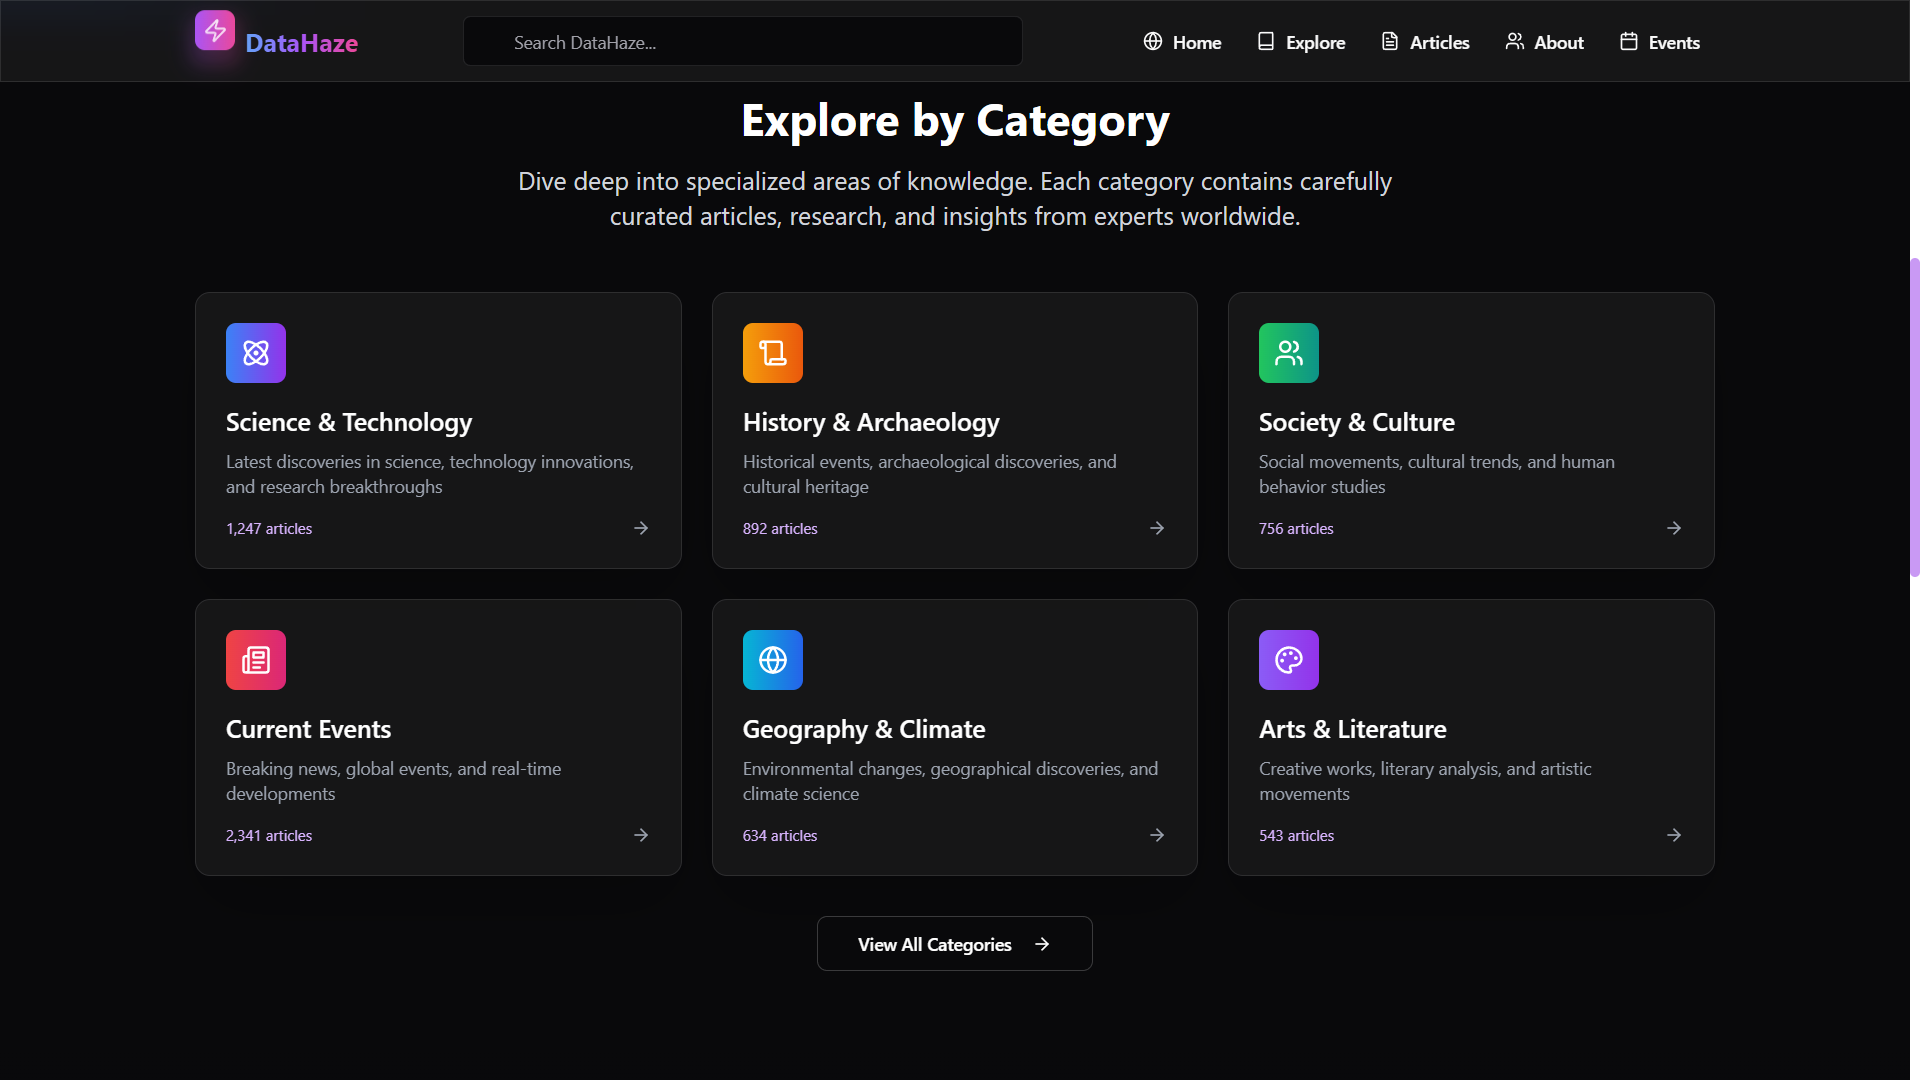Viewport: 1920px width, 1080px height.
Task: Open the About page in navbar
Action: pos(1544,42)
